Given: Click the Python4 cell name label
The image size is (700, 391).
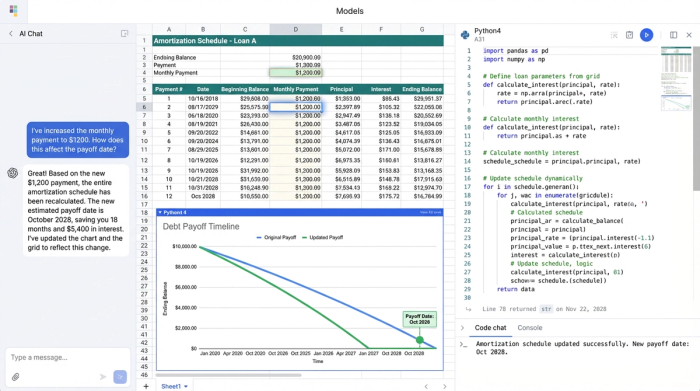Looking at the screenshot, I should pos(487,31).
